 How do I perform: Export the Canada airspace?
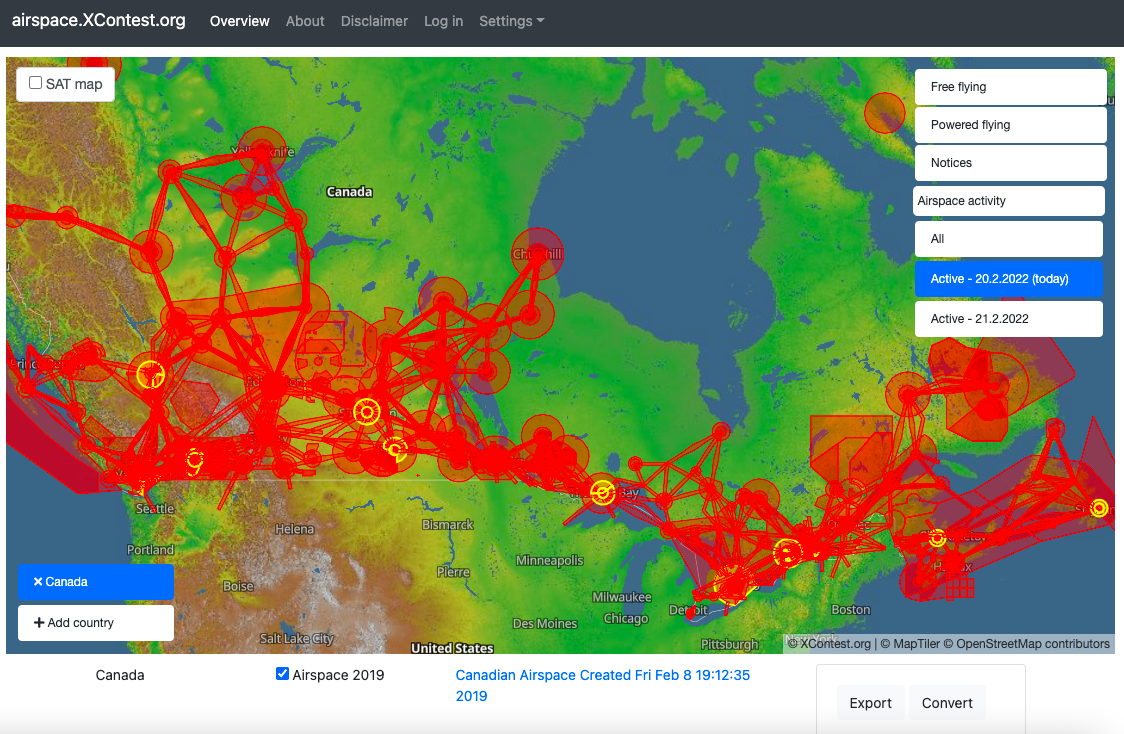[x=870, y=703]
